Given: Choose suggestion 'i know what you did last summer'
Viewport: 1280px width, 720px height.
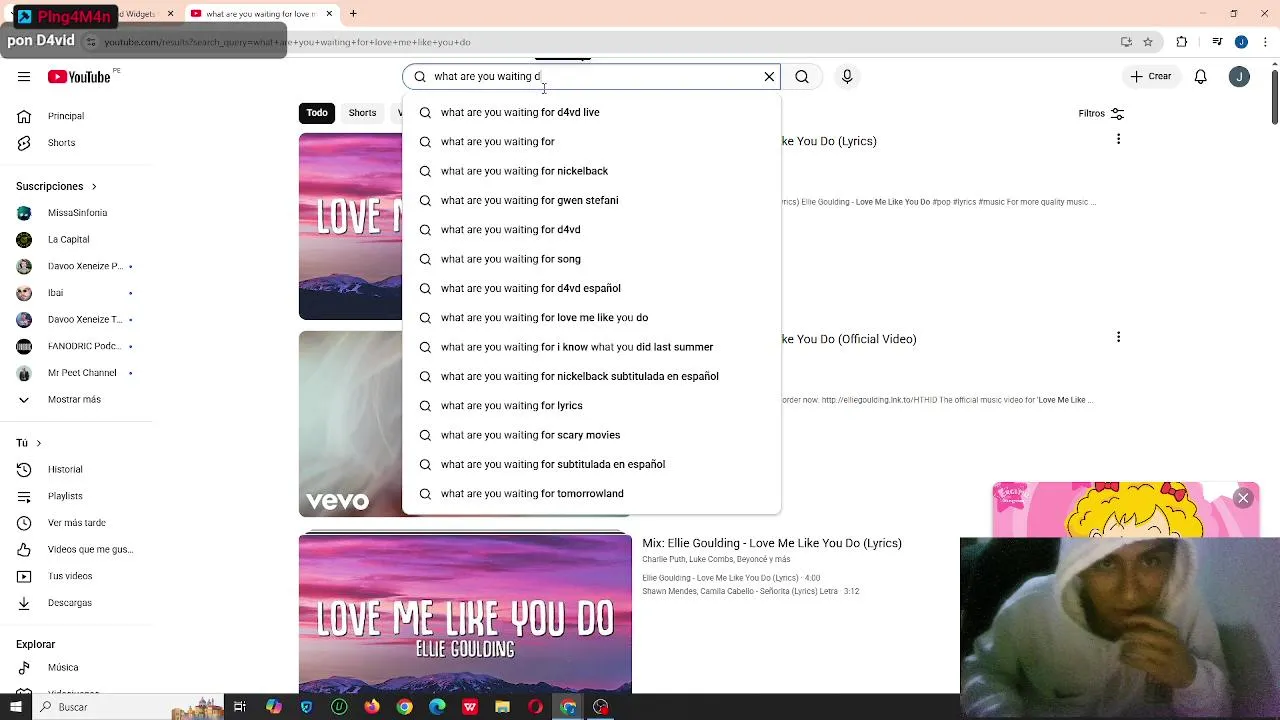Looking at the screenshot, I should click(x=591, y=347).
